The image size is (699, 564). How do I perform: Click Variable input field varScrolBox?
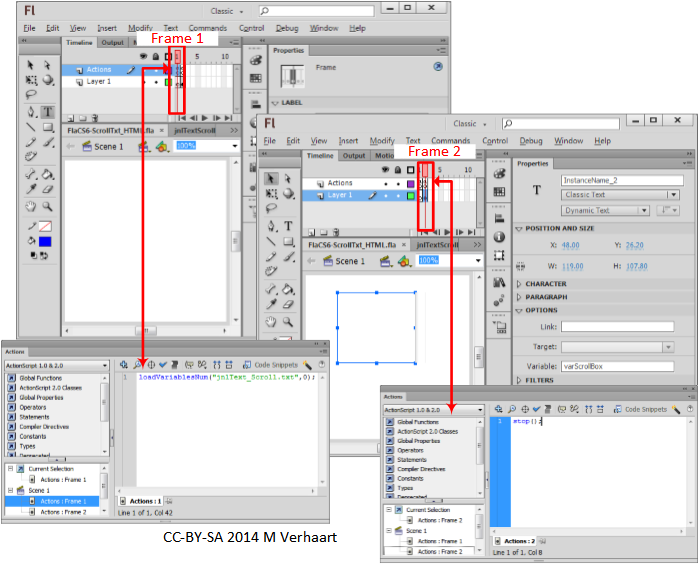coord(617,366)
